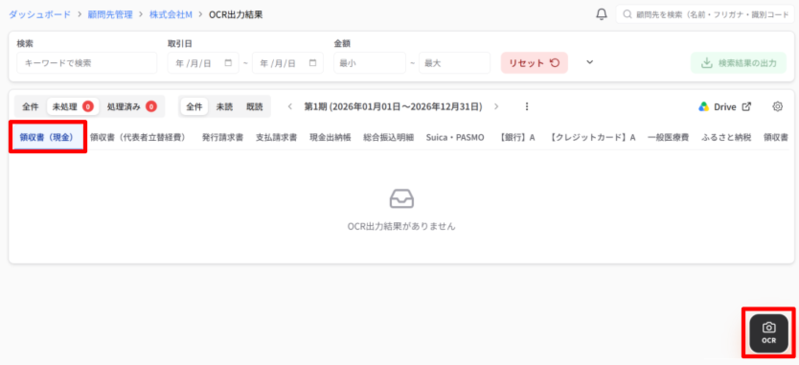Switch to 発行請求書 tab
This screenshot has width=799, height=365.
pos(222,137)
